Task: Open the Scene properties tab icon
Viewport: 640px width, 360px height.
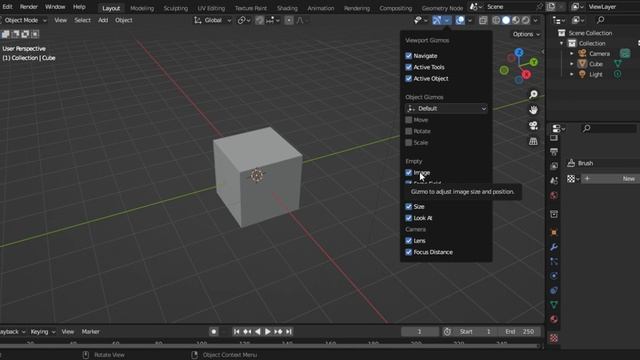Action: [x=554, y=180]
